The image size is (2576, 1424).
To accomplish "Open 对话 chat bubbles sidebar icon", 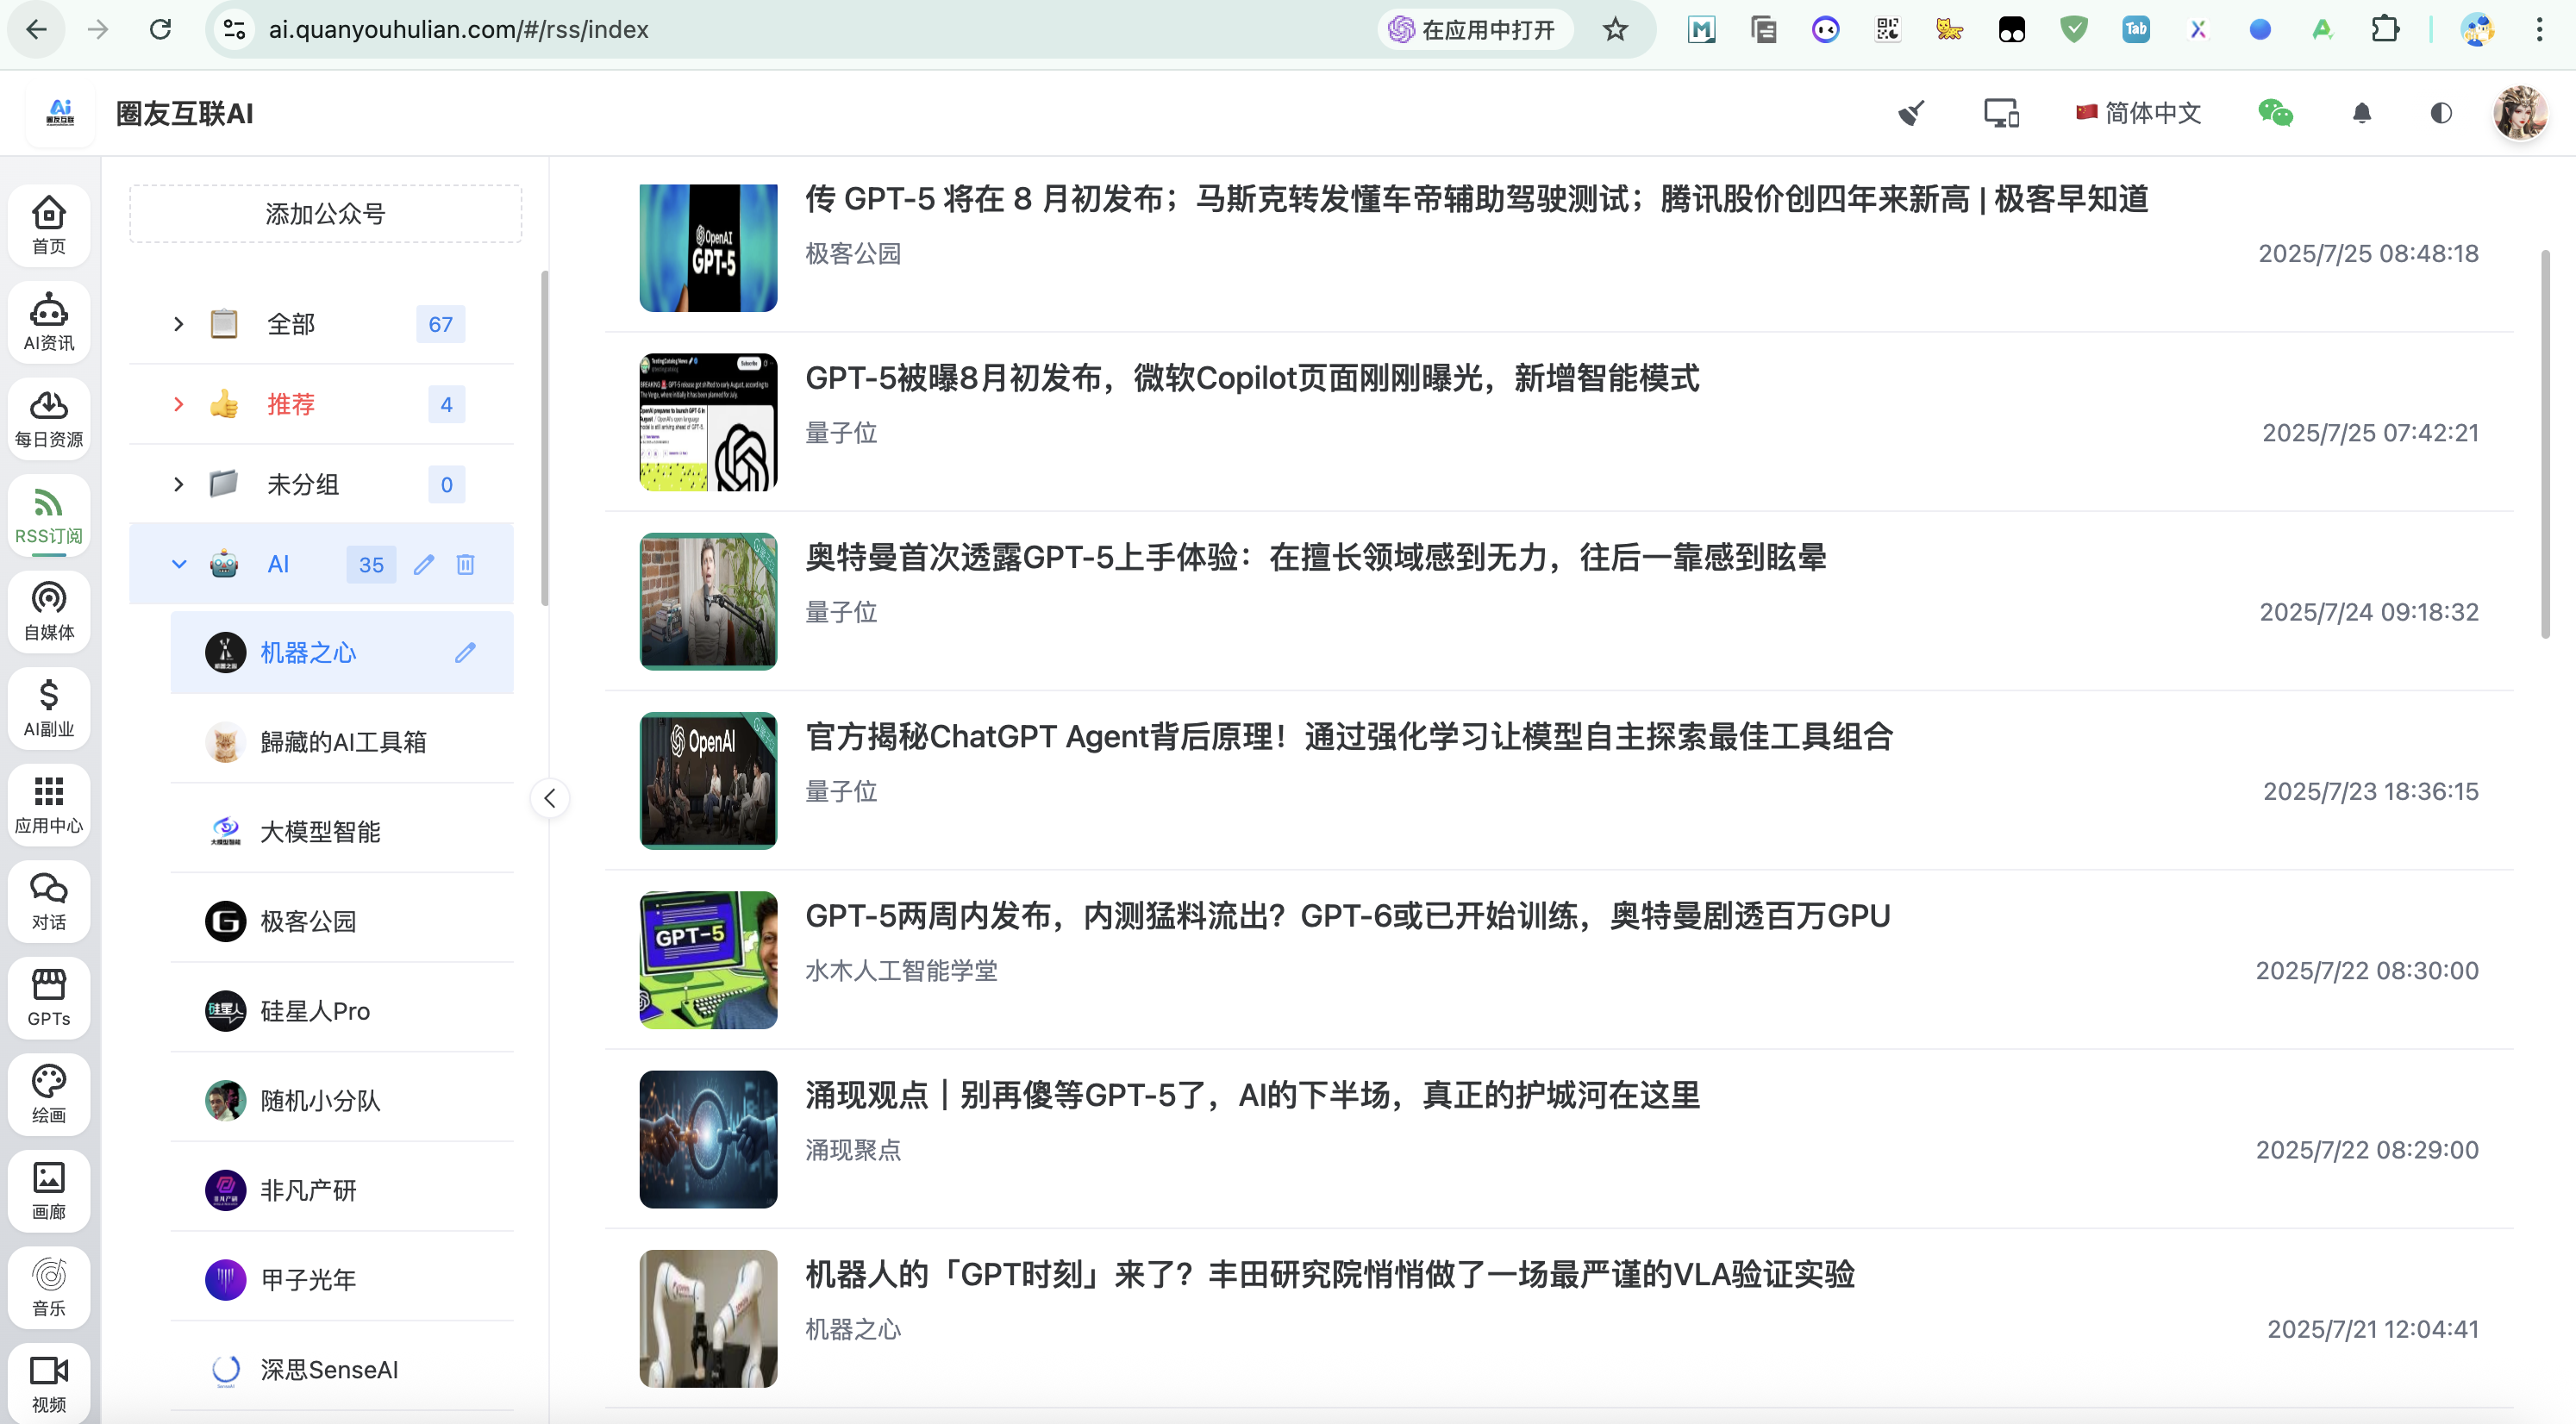I will pyautogui.click(x=49, y=901).
